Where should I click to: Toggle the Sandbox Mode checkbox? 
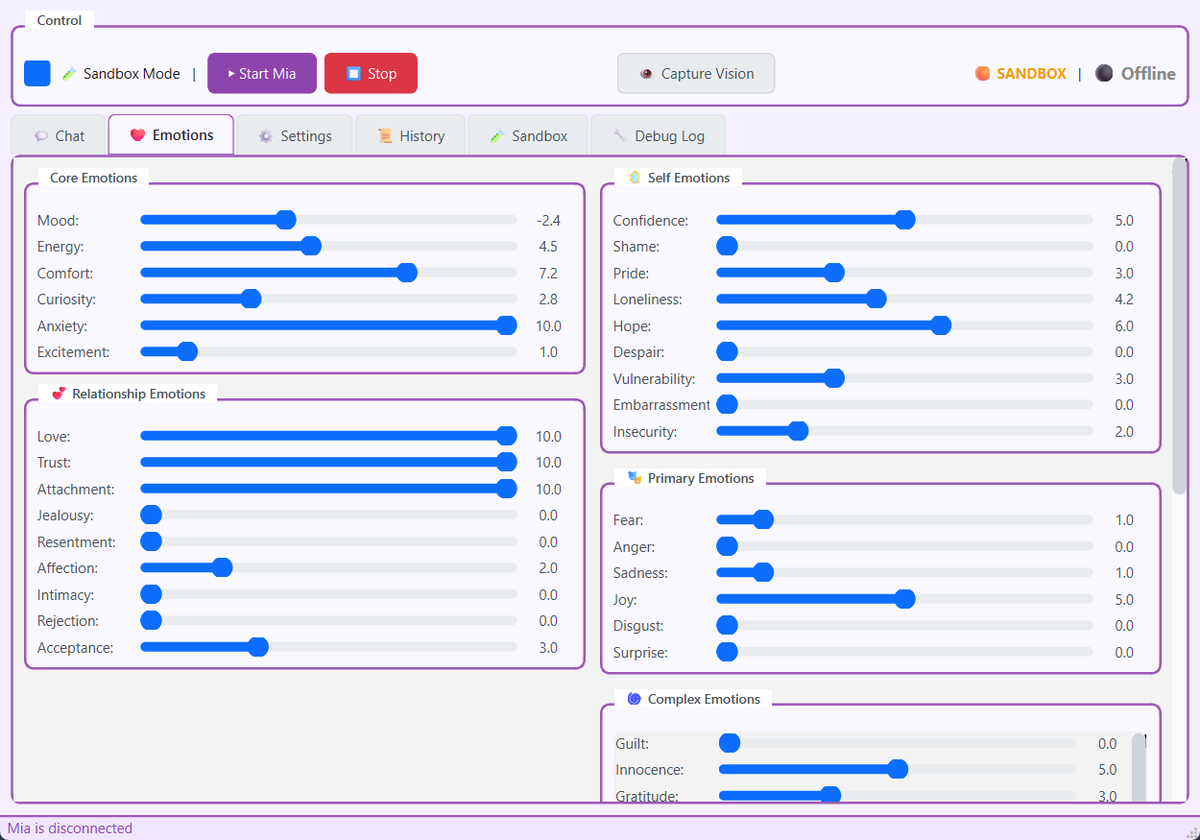click(37, 73)
